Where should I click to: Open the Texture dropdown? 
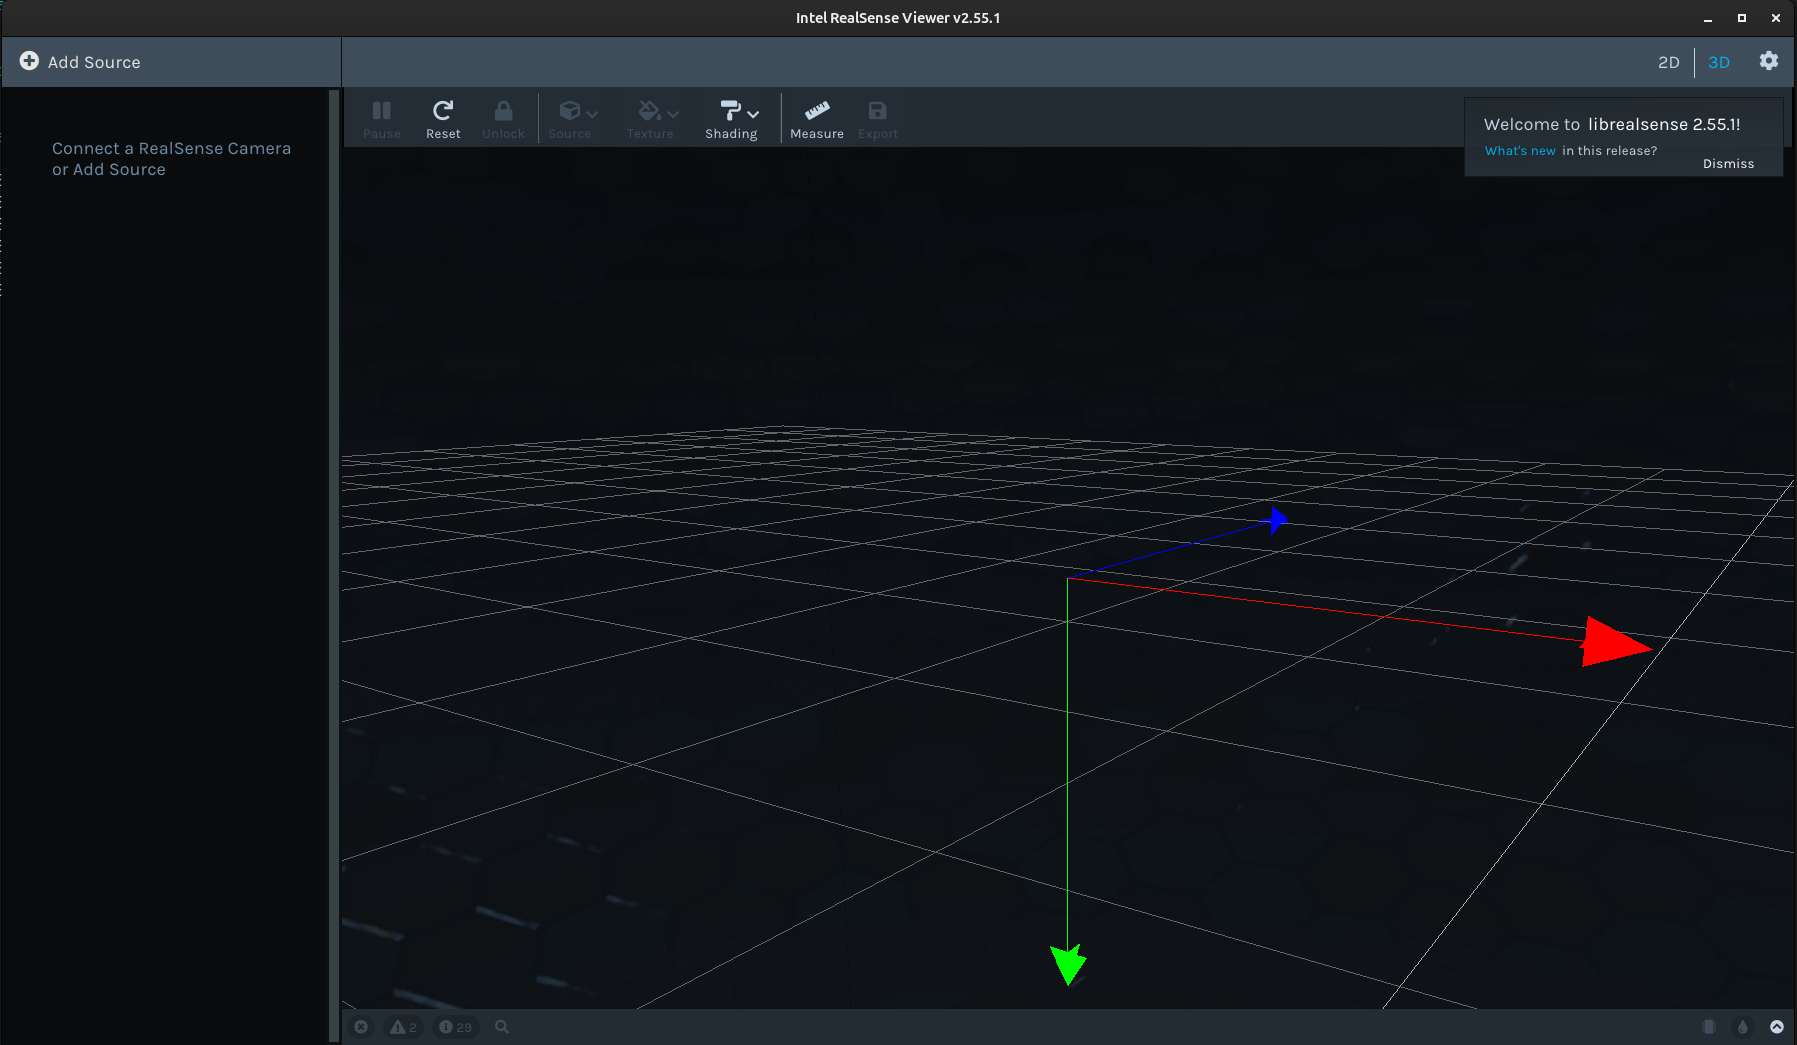pyautogui.click(x=652, y=119)
